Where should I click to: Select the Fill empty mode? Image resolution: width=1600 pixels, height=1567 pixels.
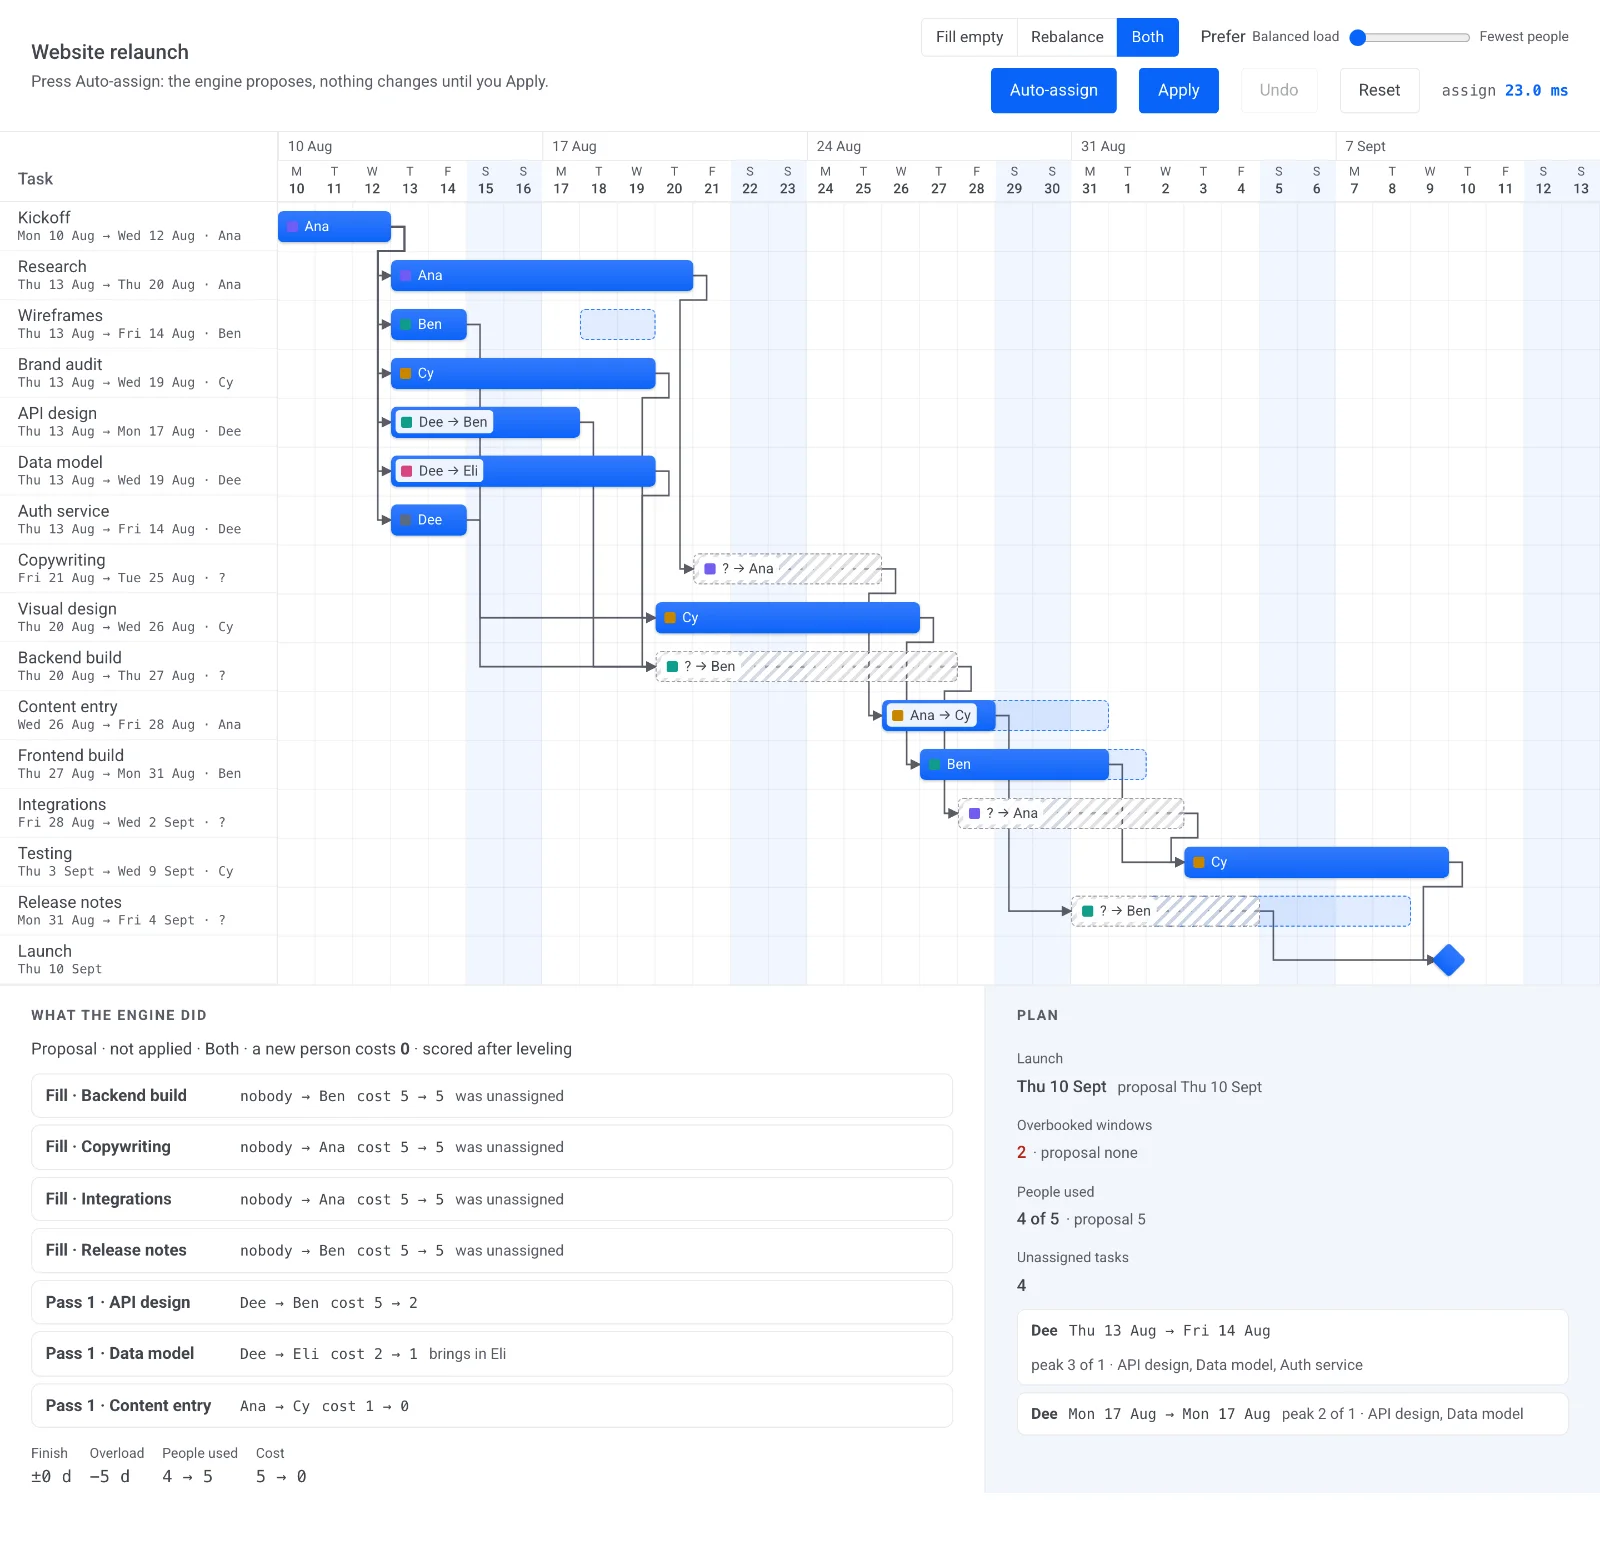969,37
